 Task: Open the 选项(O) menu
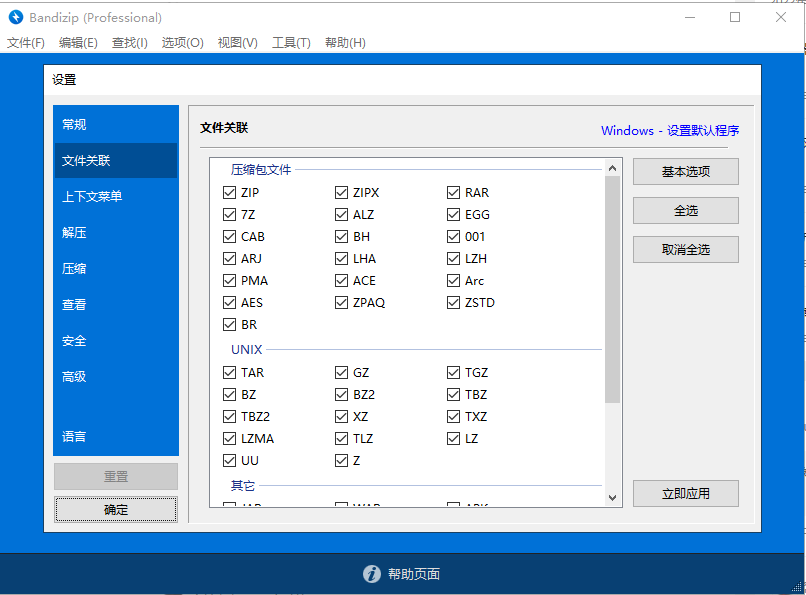182,43
